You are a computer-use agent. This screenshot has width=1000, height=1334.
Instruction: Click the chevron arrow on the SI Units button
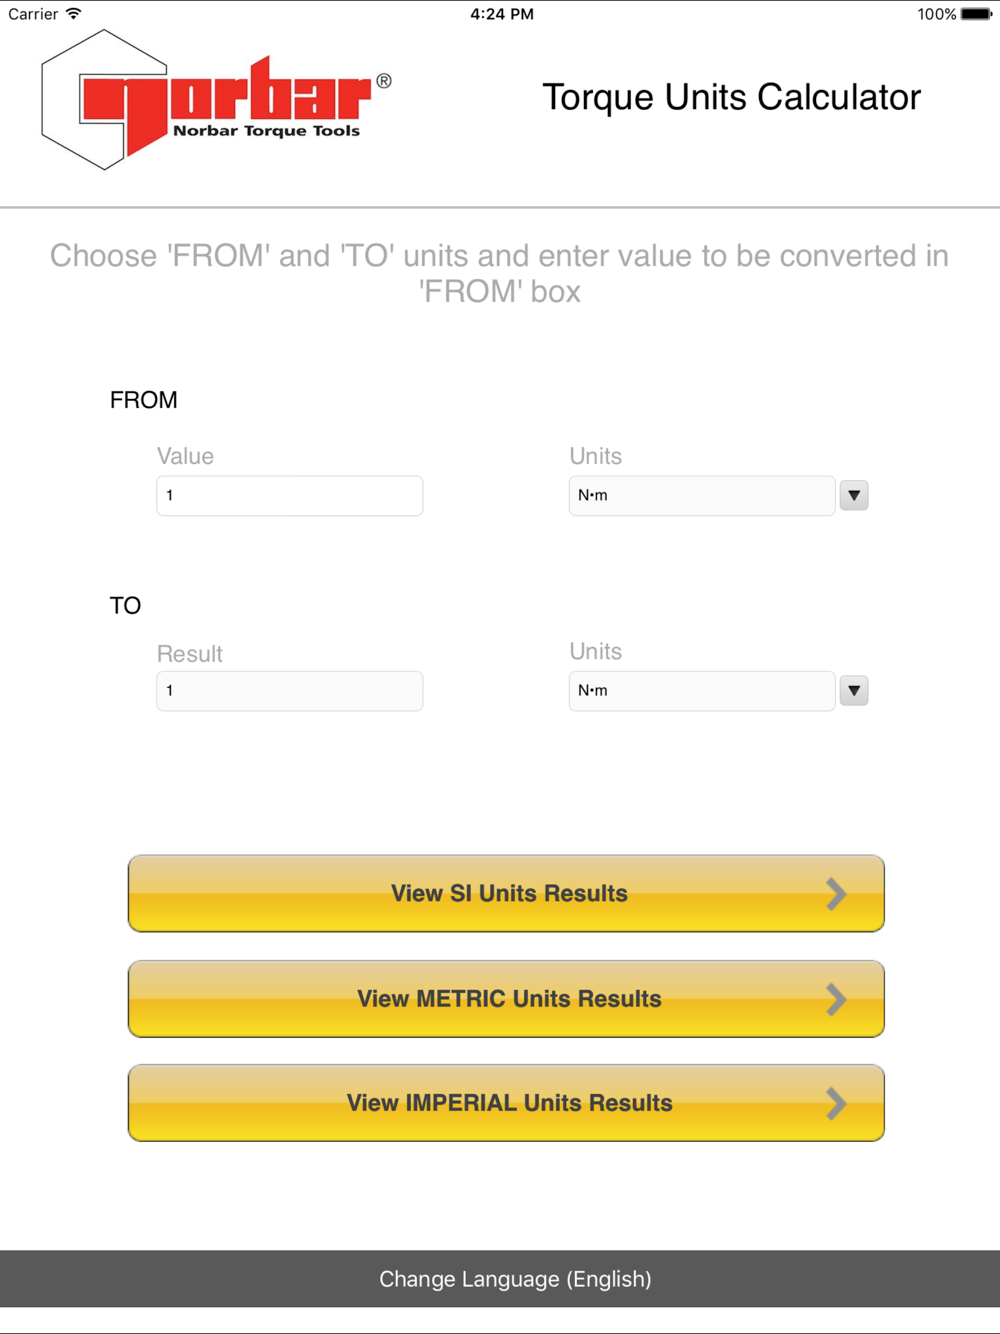[x=836, y=894]
